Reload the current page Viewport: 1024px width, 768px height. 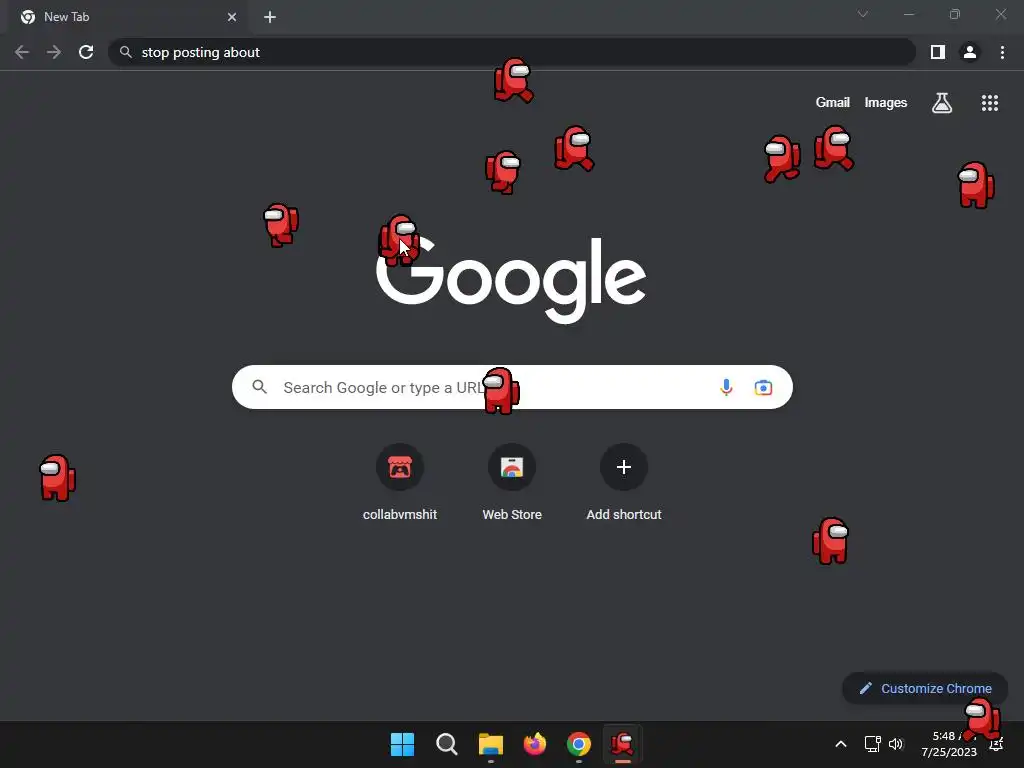click(x=86, y=52)
